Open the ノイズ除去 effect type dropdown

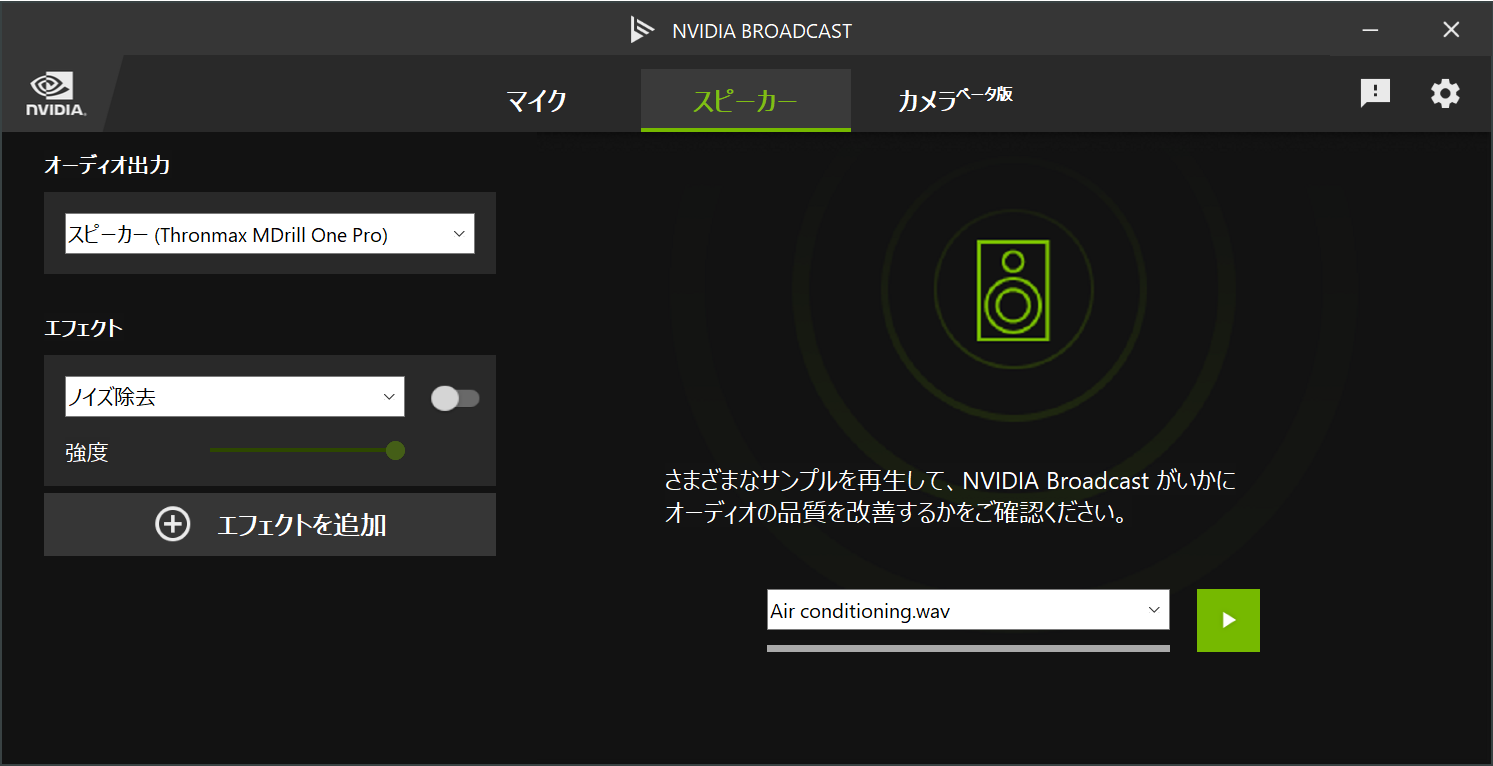pyautogui.click(x=235, y=396)
